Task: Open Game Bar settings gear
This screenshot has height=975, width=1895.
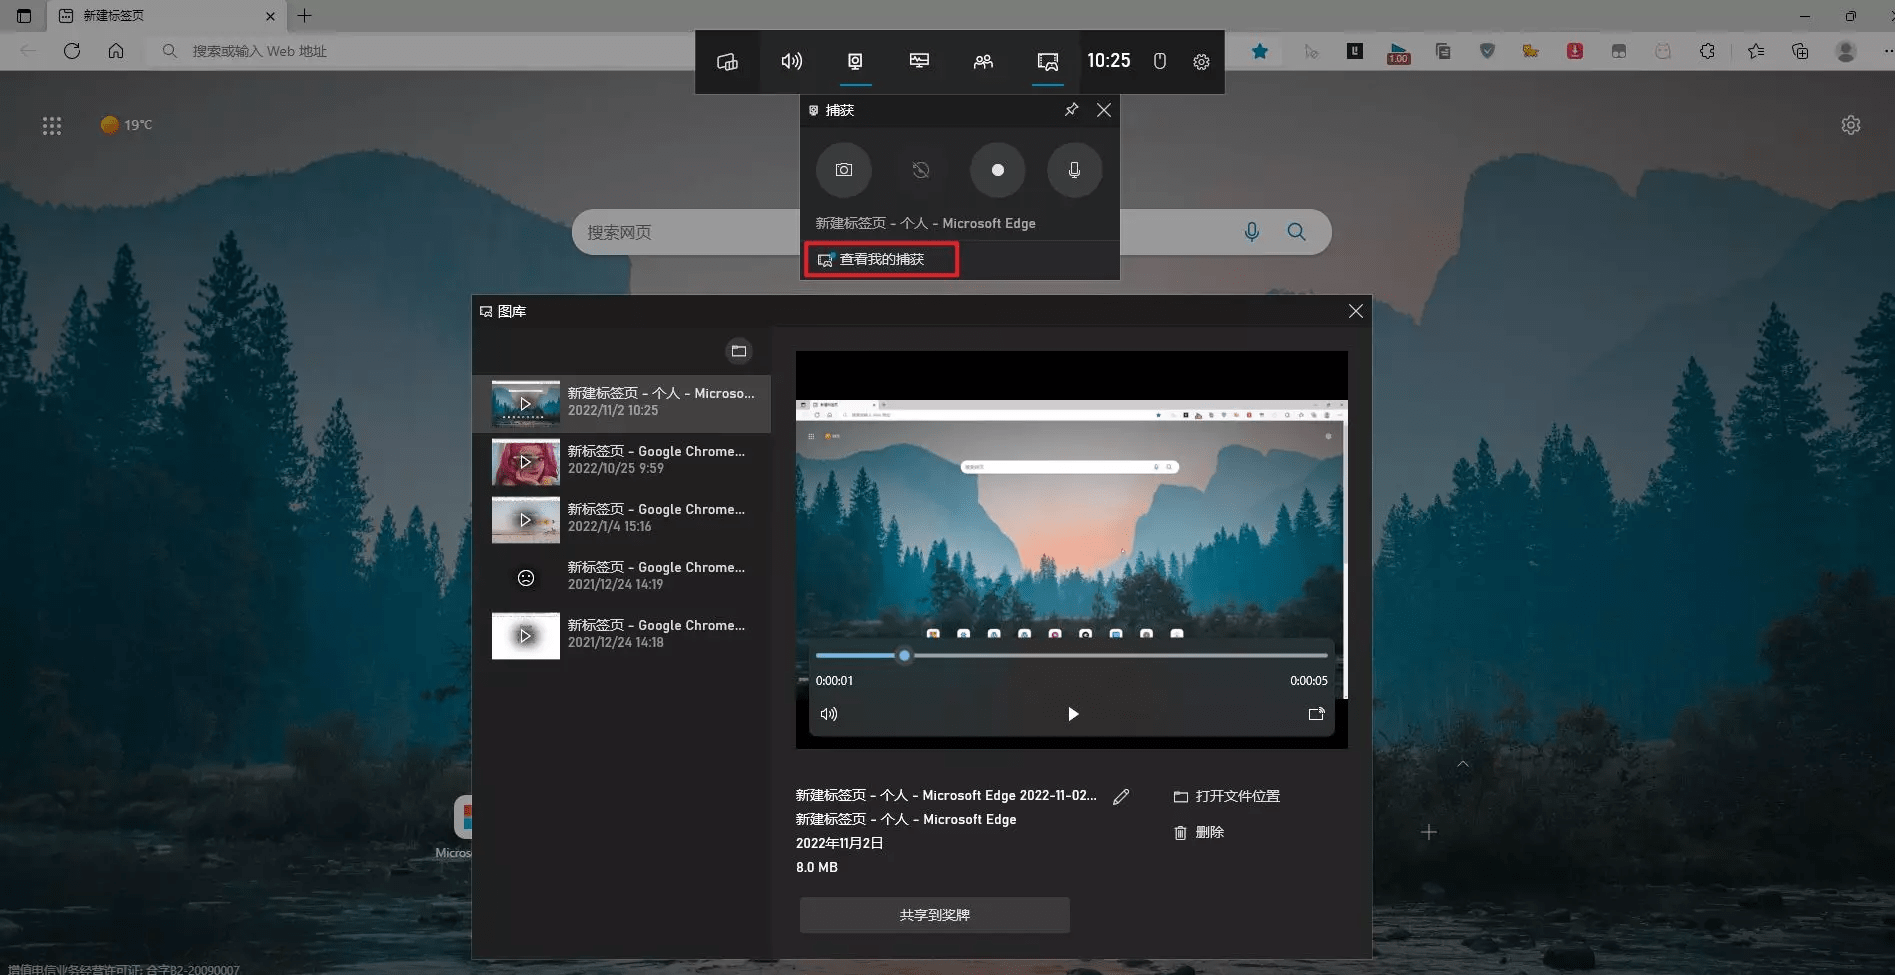Action: (1201, 62)
